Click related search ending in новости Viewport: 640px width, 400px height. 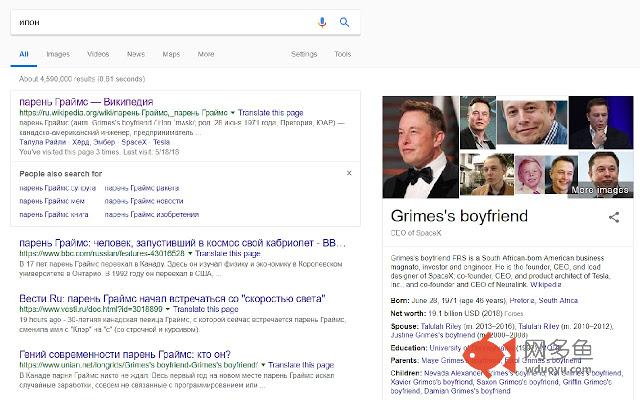coord(144,201)
